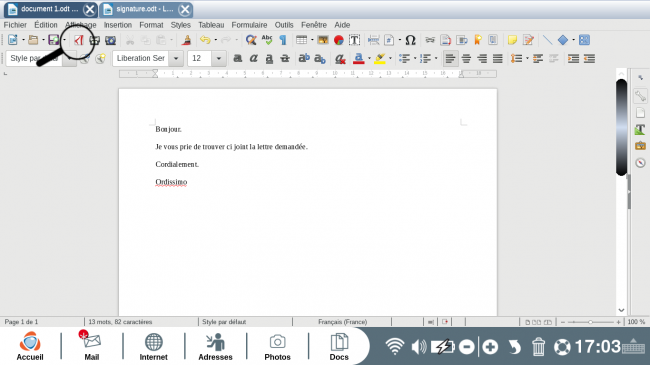Insert a special character with the Omega icon

410,40
